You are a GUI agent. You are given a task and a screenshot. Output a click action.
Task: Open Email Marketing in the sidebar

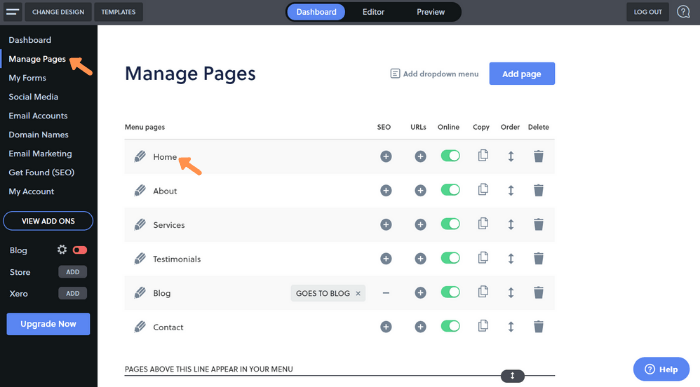click(x=40, y=154)
